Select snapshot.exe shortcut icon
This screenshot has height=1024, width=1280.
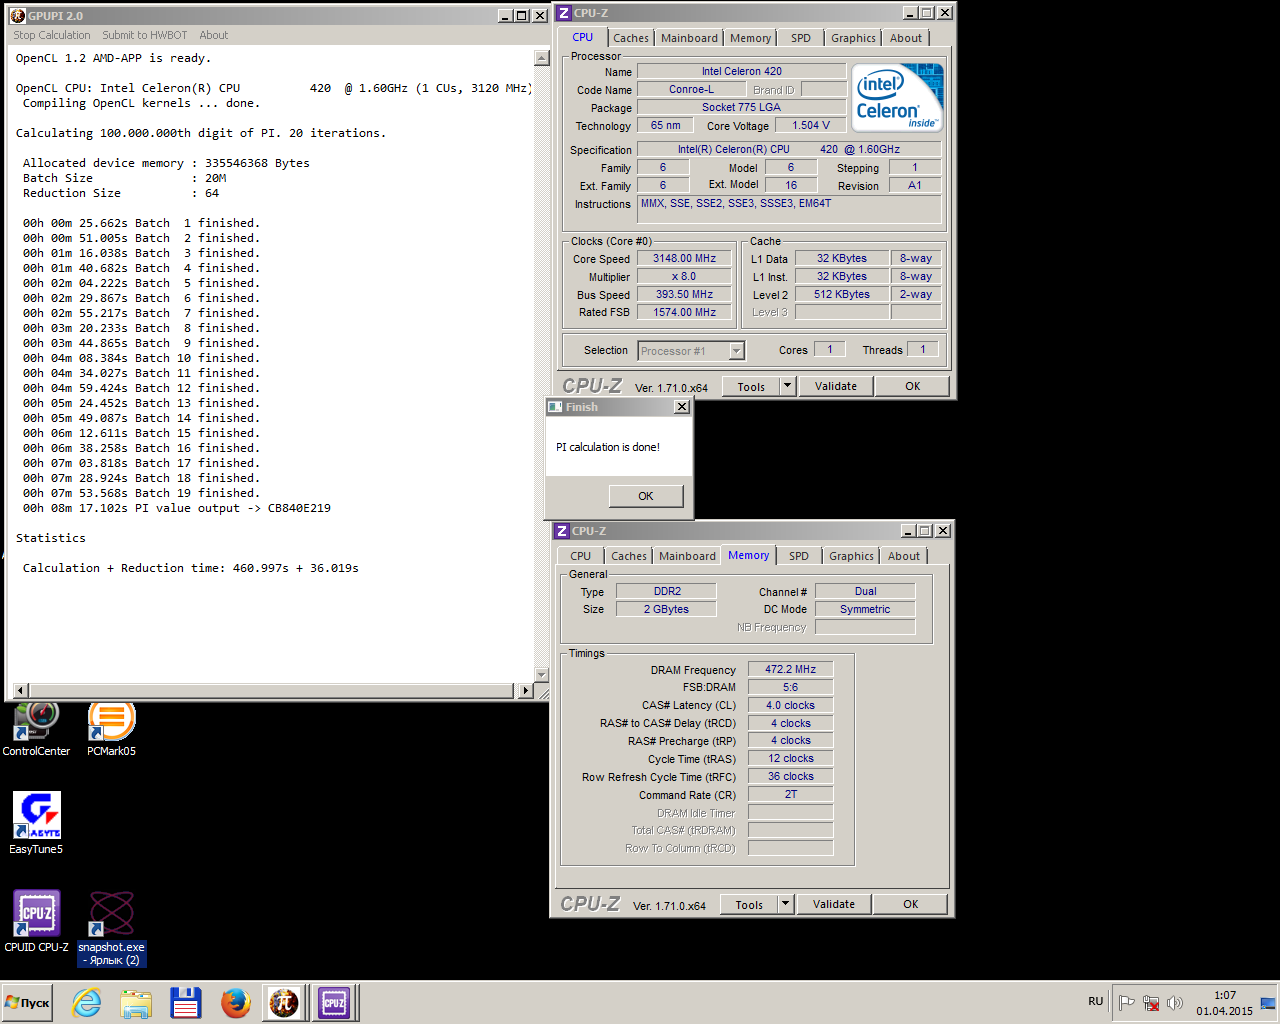pos(111,928)
